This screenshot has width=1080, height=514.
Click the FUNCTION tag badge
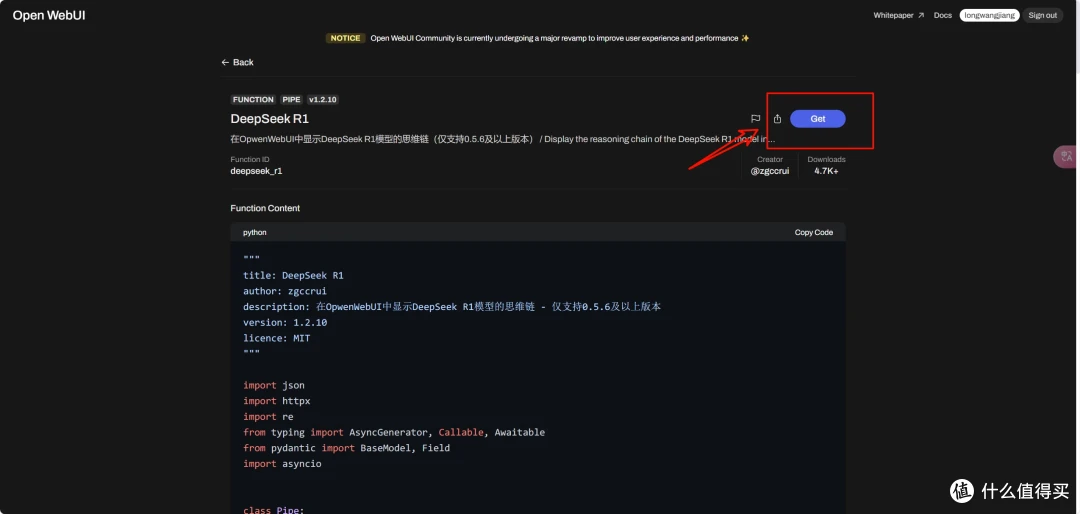[x=253, y=99]
